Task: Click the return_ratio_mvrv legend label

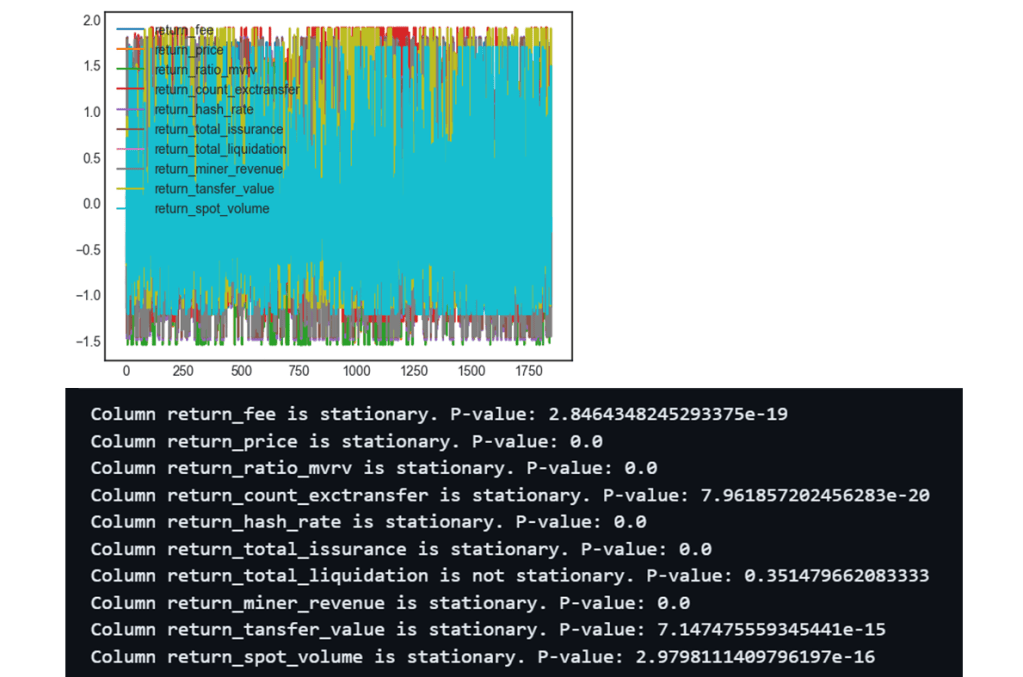Action: 204,70
